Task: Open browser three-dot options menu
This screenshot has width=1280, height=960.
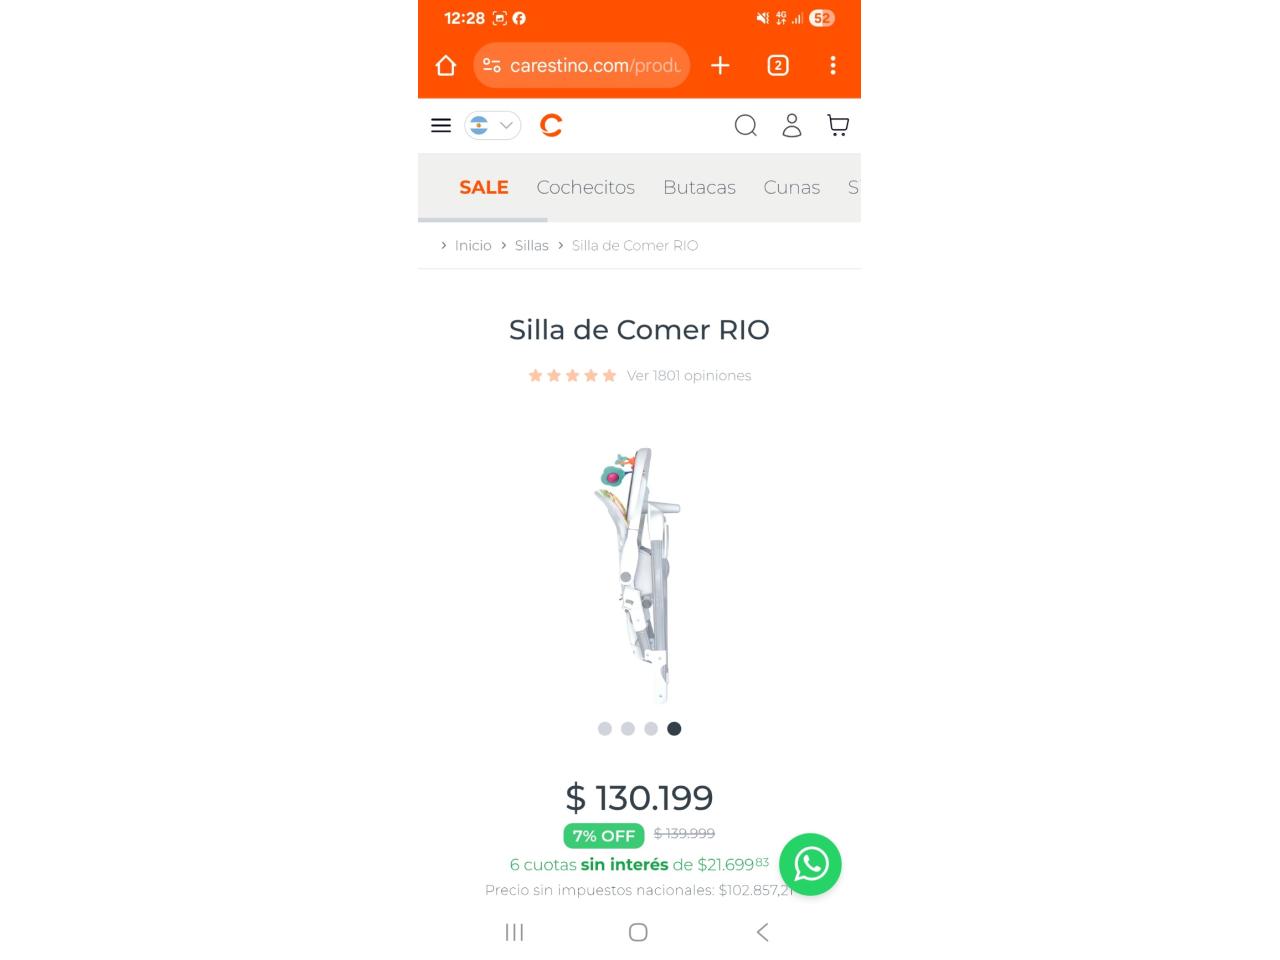Action: pos(833,66)
